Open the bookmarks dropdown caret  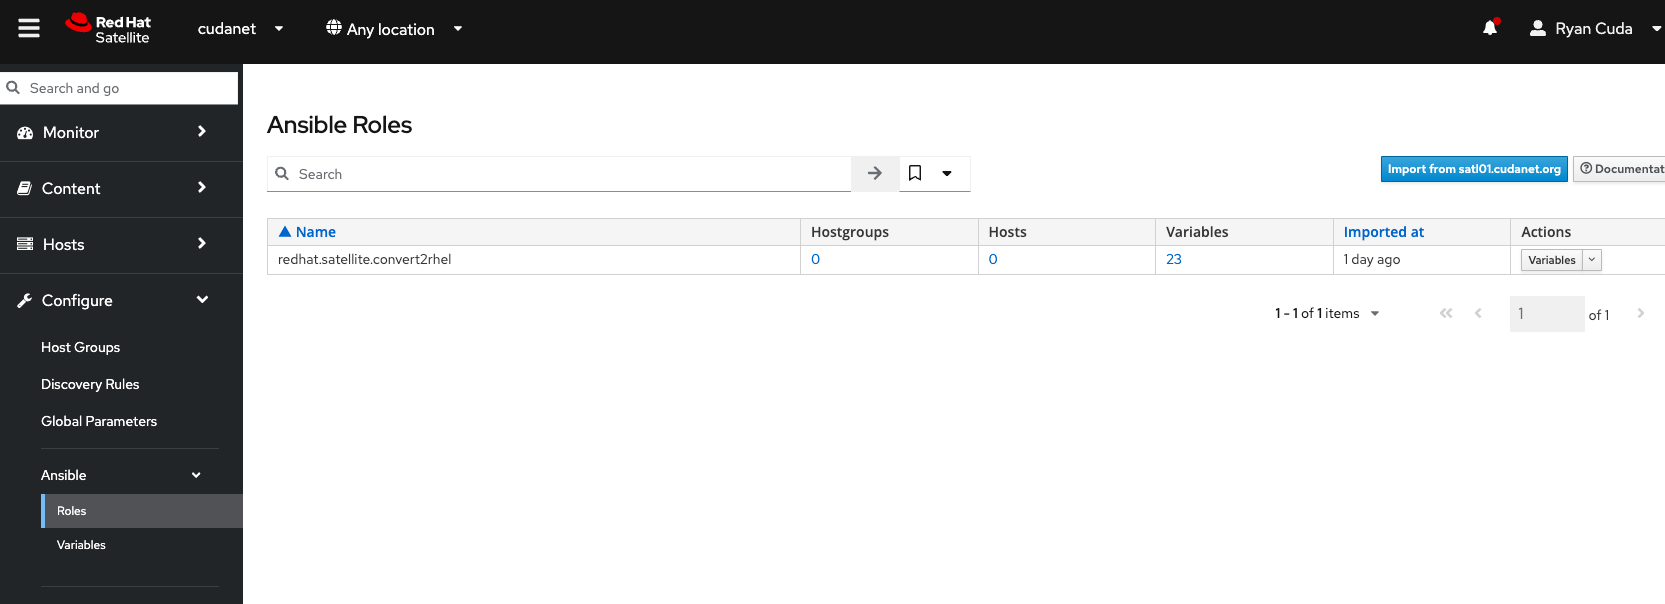[947, 173]
